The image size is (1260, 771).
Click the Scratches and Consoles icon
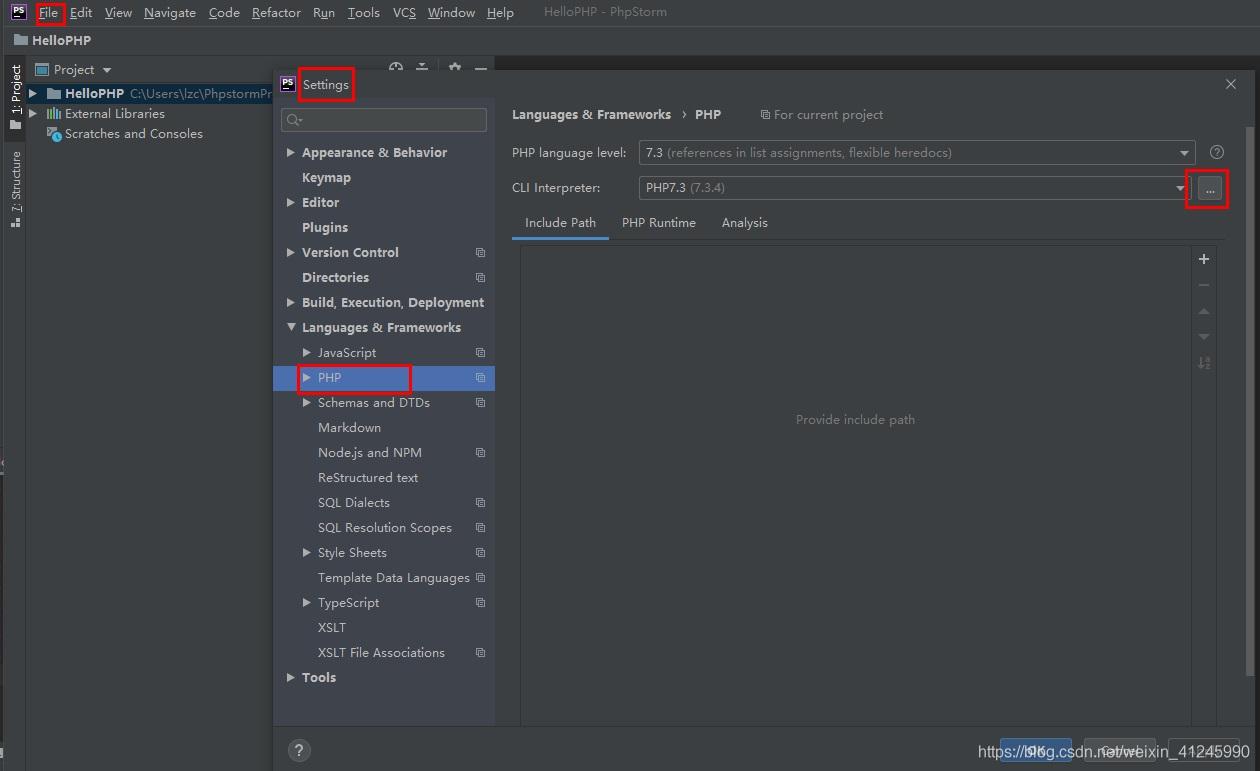point(54,134)
